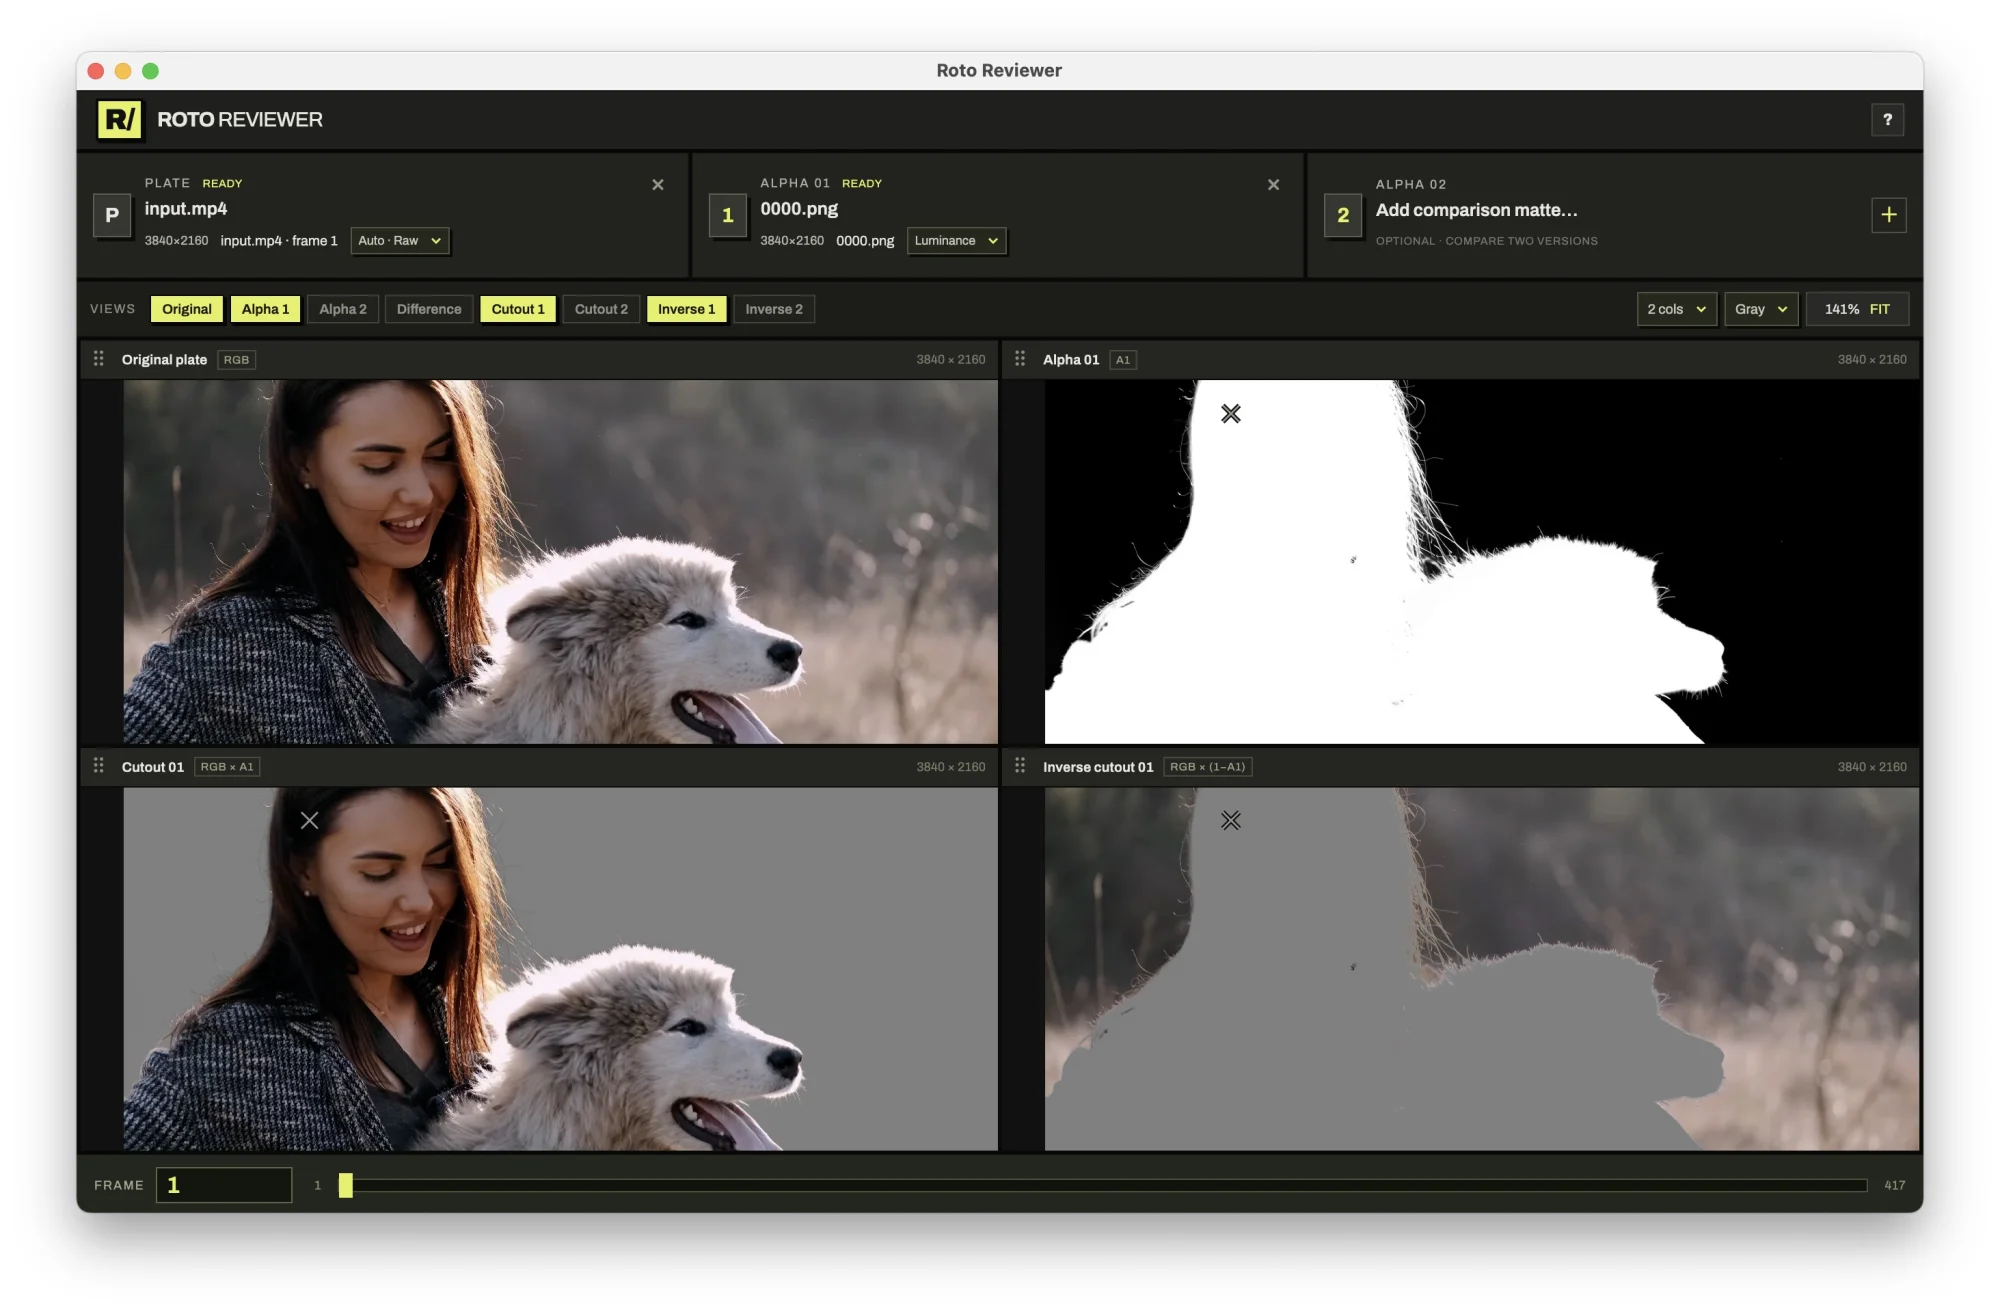Toggle the Alpha 1 view off
2000x1314 pixels.
tap(265, 309)
